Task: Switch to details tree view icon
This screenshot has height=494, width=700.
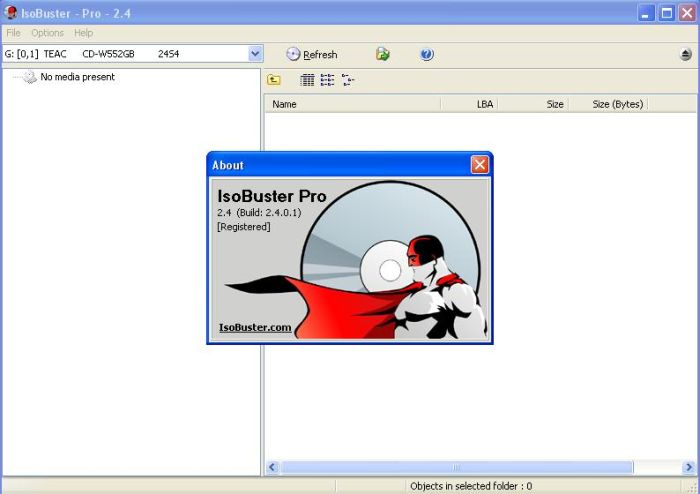Action: coord(348,80)
